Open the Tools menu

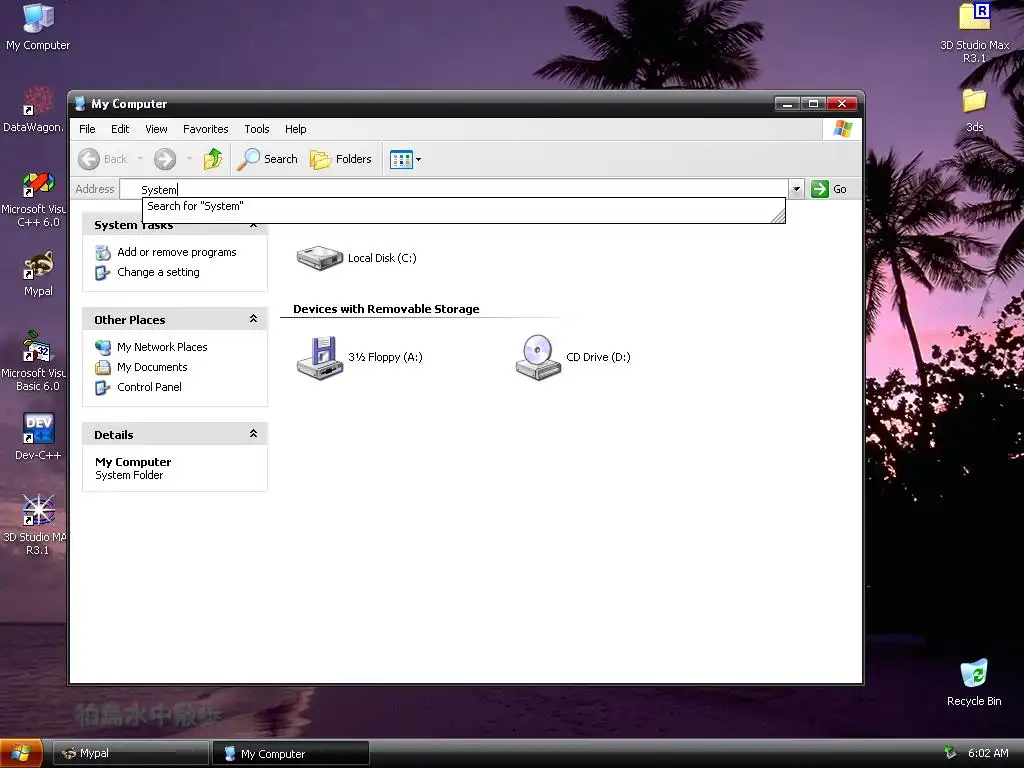[257, 129]
